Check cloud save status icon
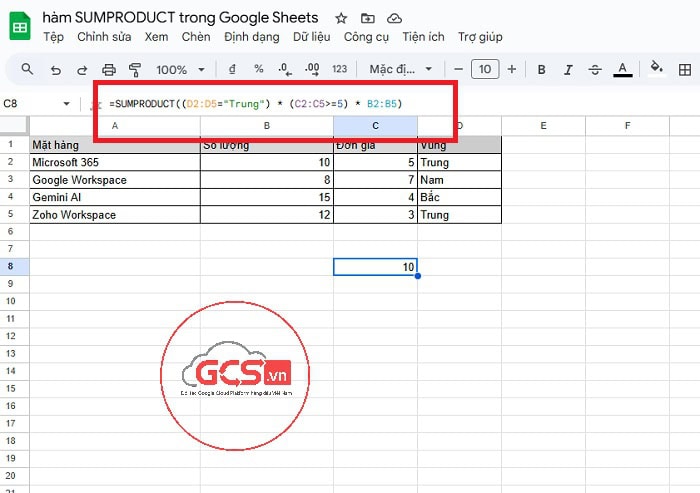This screenshot has height=493, width=700. (394, 18)
